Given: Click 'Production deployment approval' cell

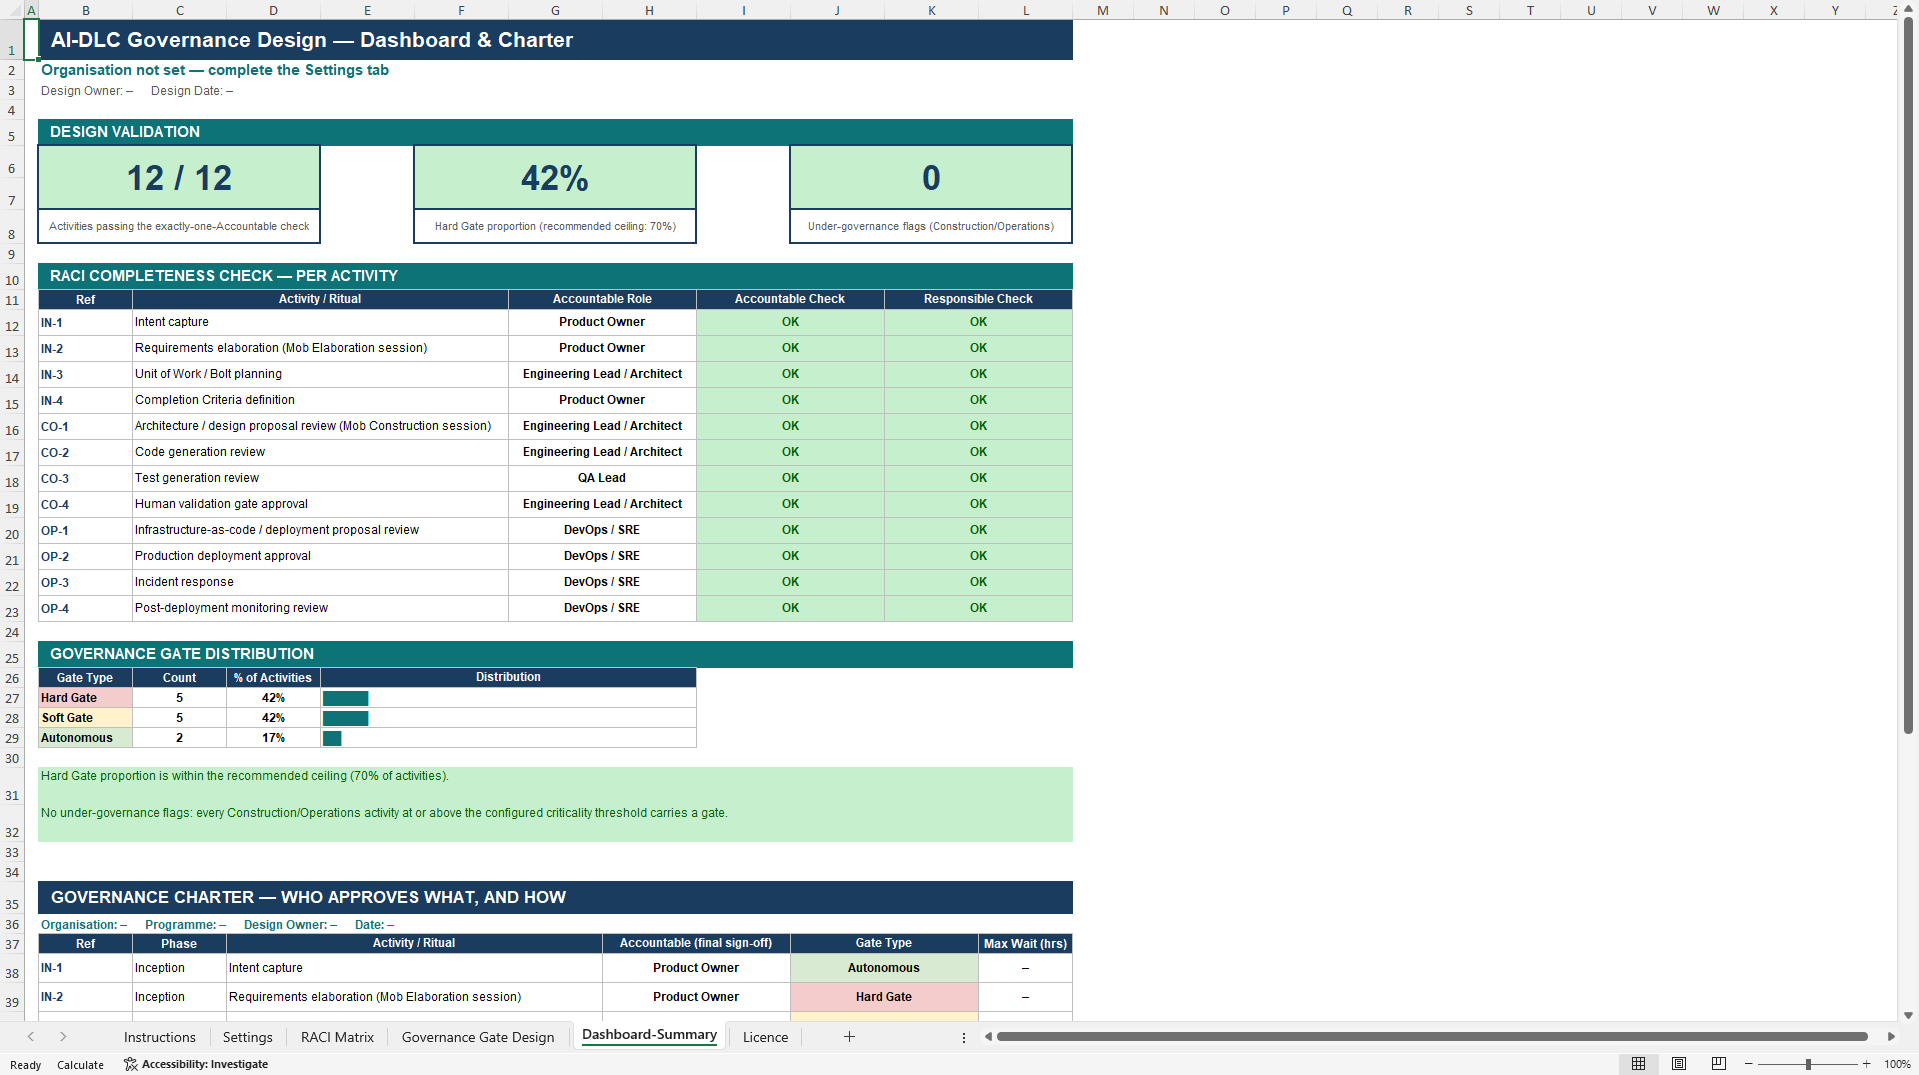Looking at the screenshot, I should (320, 556).
